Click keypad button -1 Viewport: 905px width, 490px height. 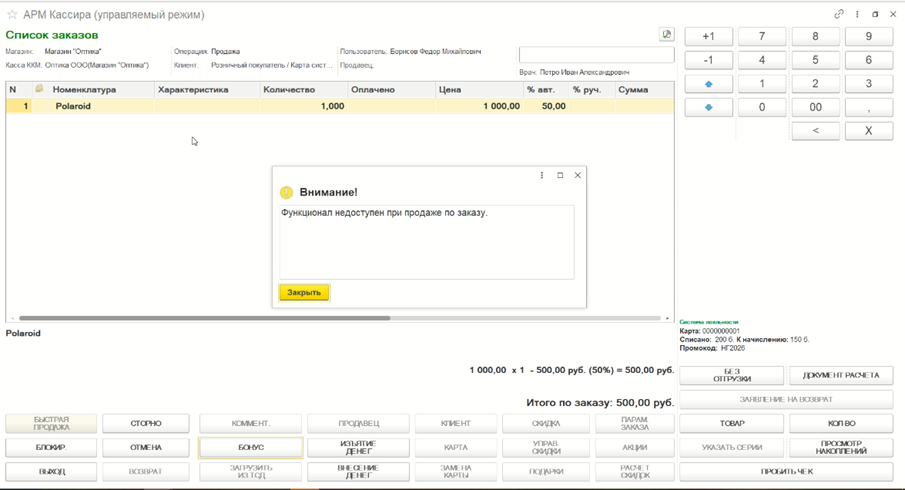click(709, 60)
